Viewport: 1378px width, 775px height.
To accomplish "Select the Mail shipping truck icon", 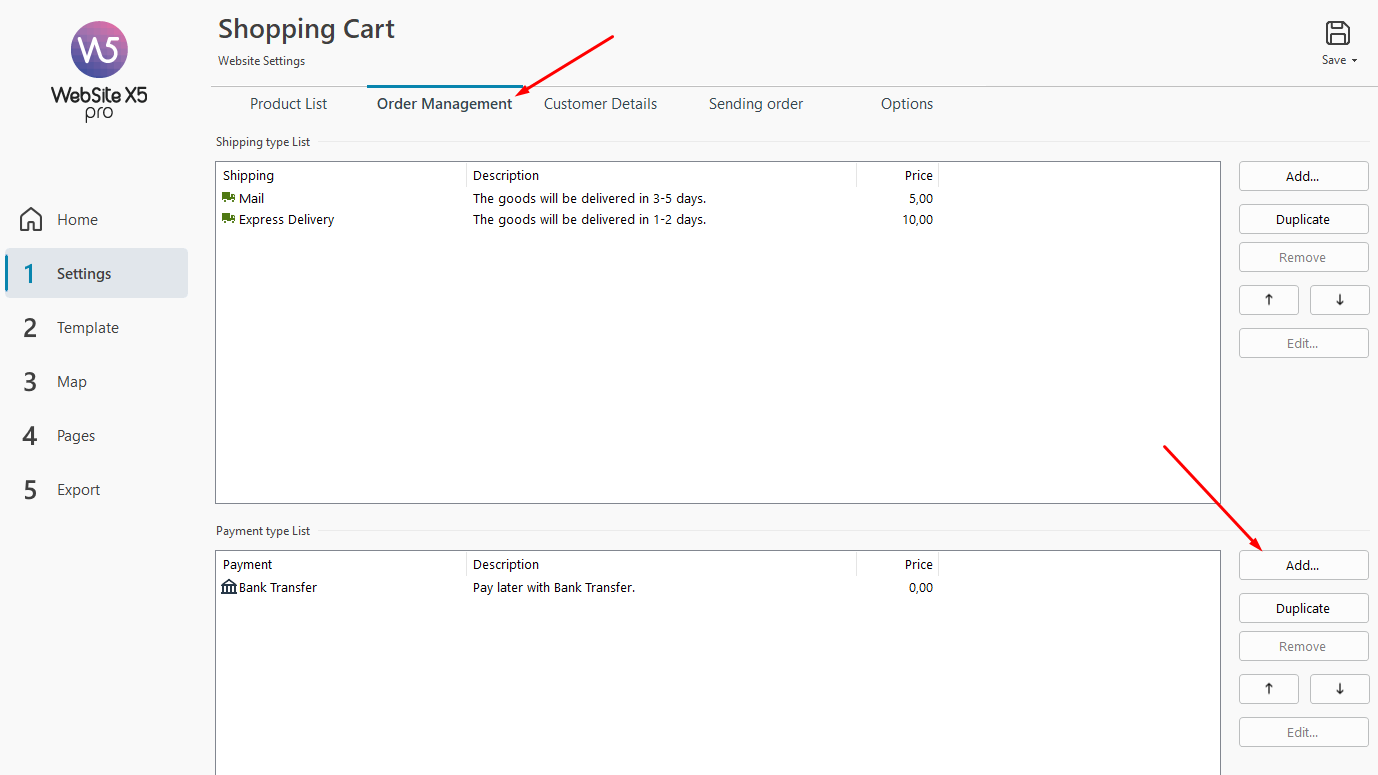I will [228, 198].
